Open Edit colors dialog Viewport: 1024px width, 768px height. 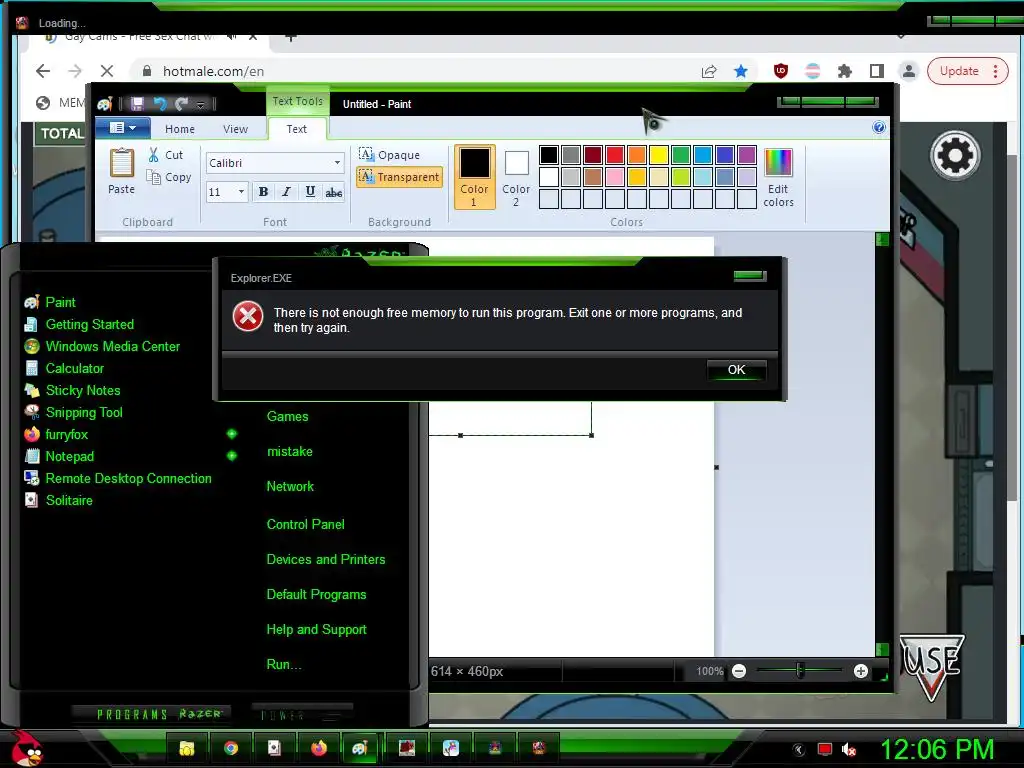(778, 178)
